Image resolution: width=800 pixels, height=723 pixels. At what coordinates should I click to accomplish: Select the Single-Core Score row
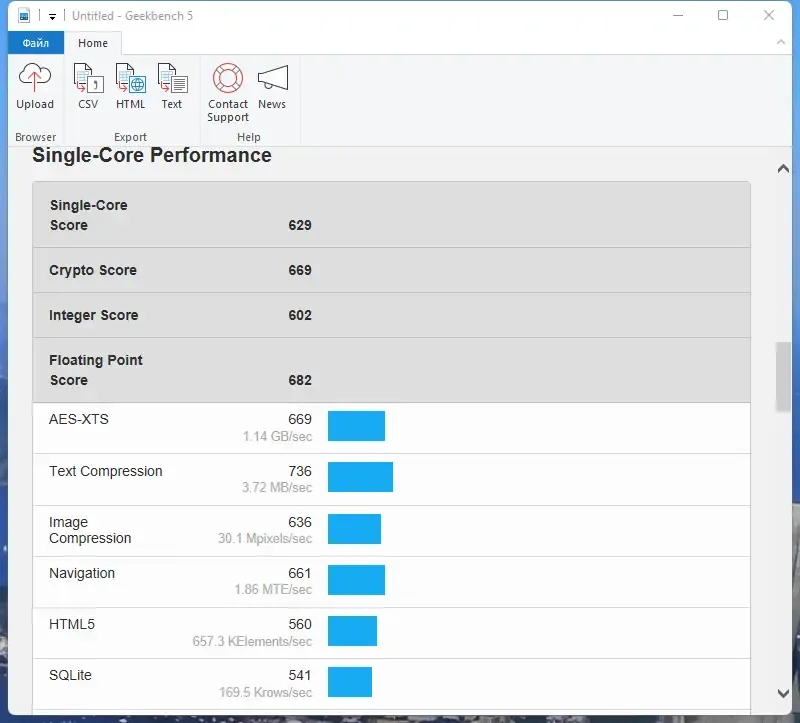point(391,215)
